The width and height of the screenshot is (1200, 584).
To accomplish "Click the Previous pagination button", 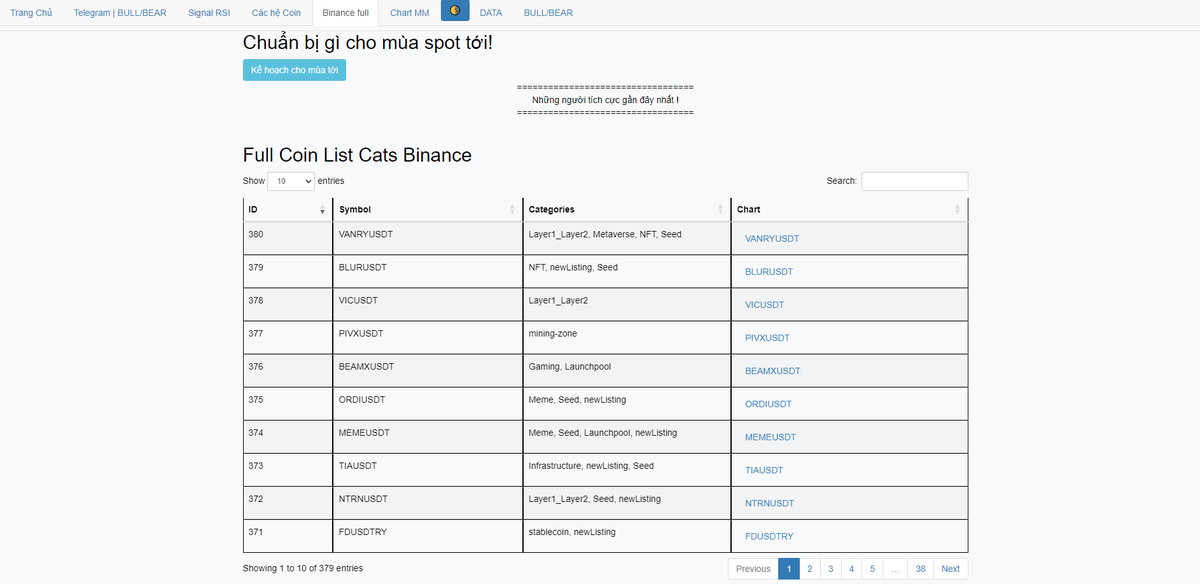I will 753,569.
